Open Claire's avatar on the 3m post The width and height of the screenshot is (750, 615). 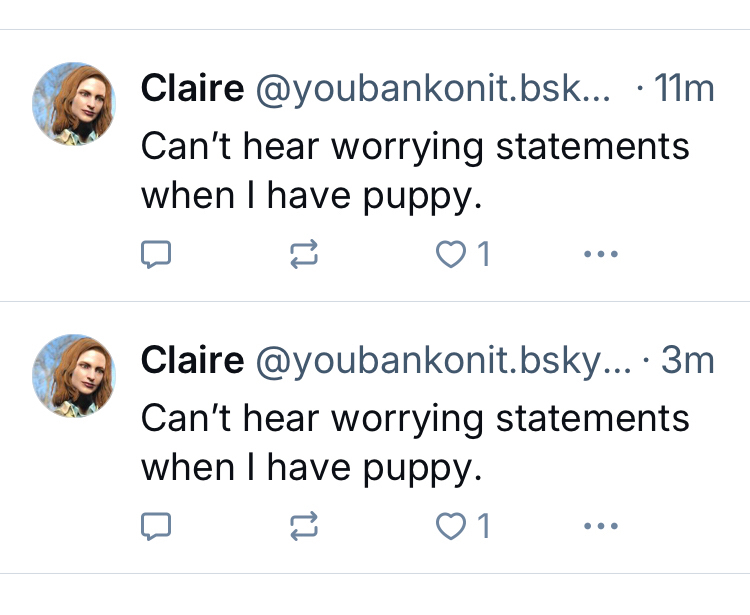point(76,376)
